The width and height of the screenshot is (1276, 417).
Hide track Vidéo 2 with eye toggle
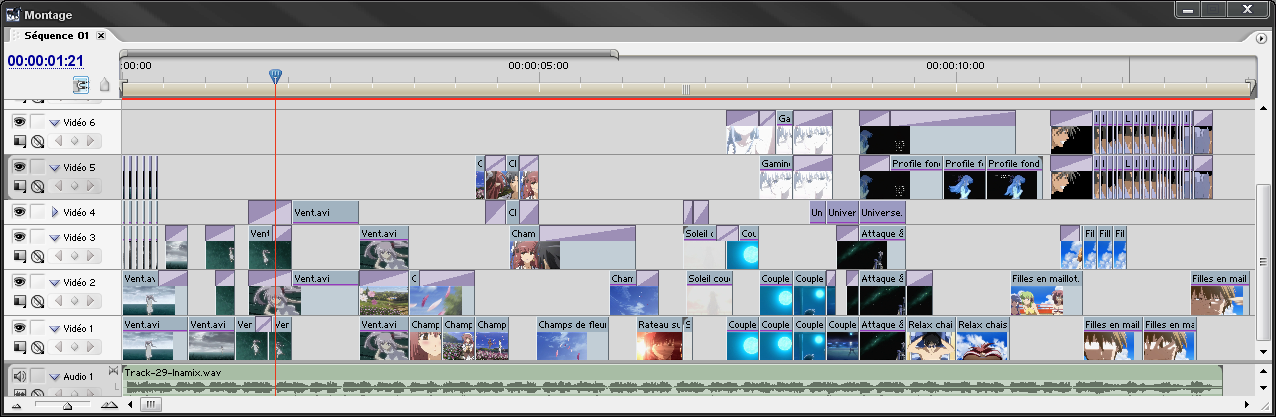click(x=19, y=282)
